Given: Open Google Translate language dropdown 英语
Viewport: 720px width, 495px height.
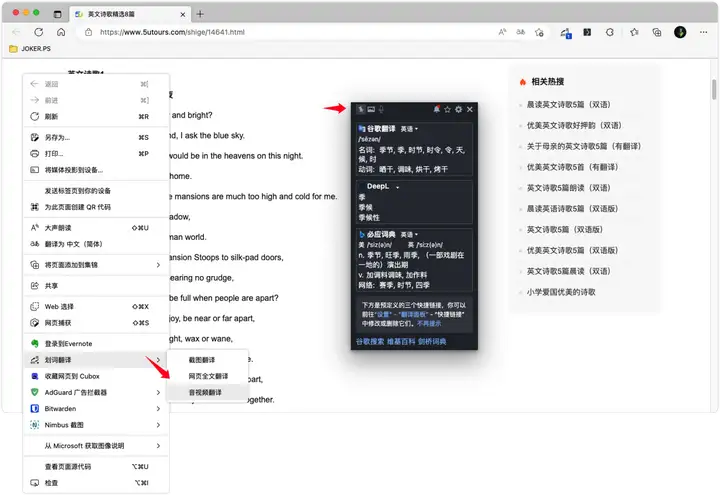Looking at the screenshot, I should [409, 129].
